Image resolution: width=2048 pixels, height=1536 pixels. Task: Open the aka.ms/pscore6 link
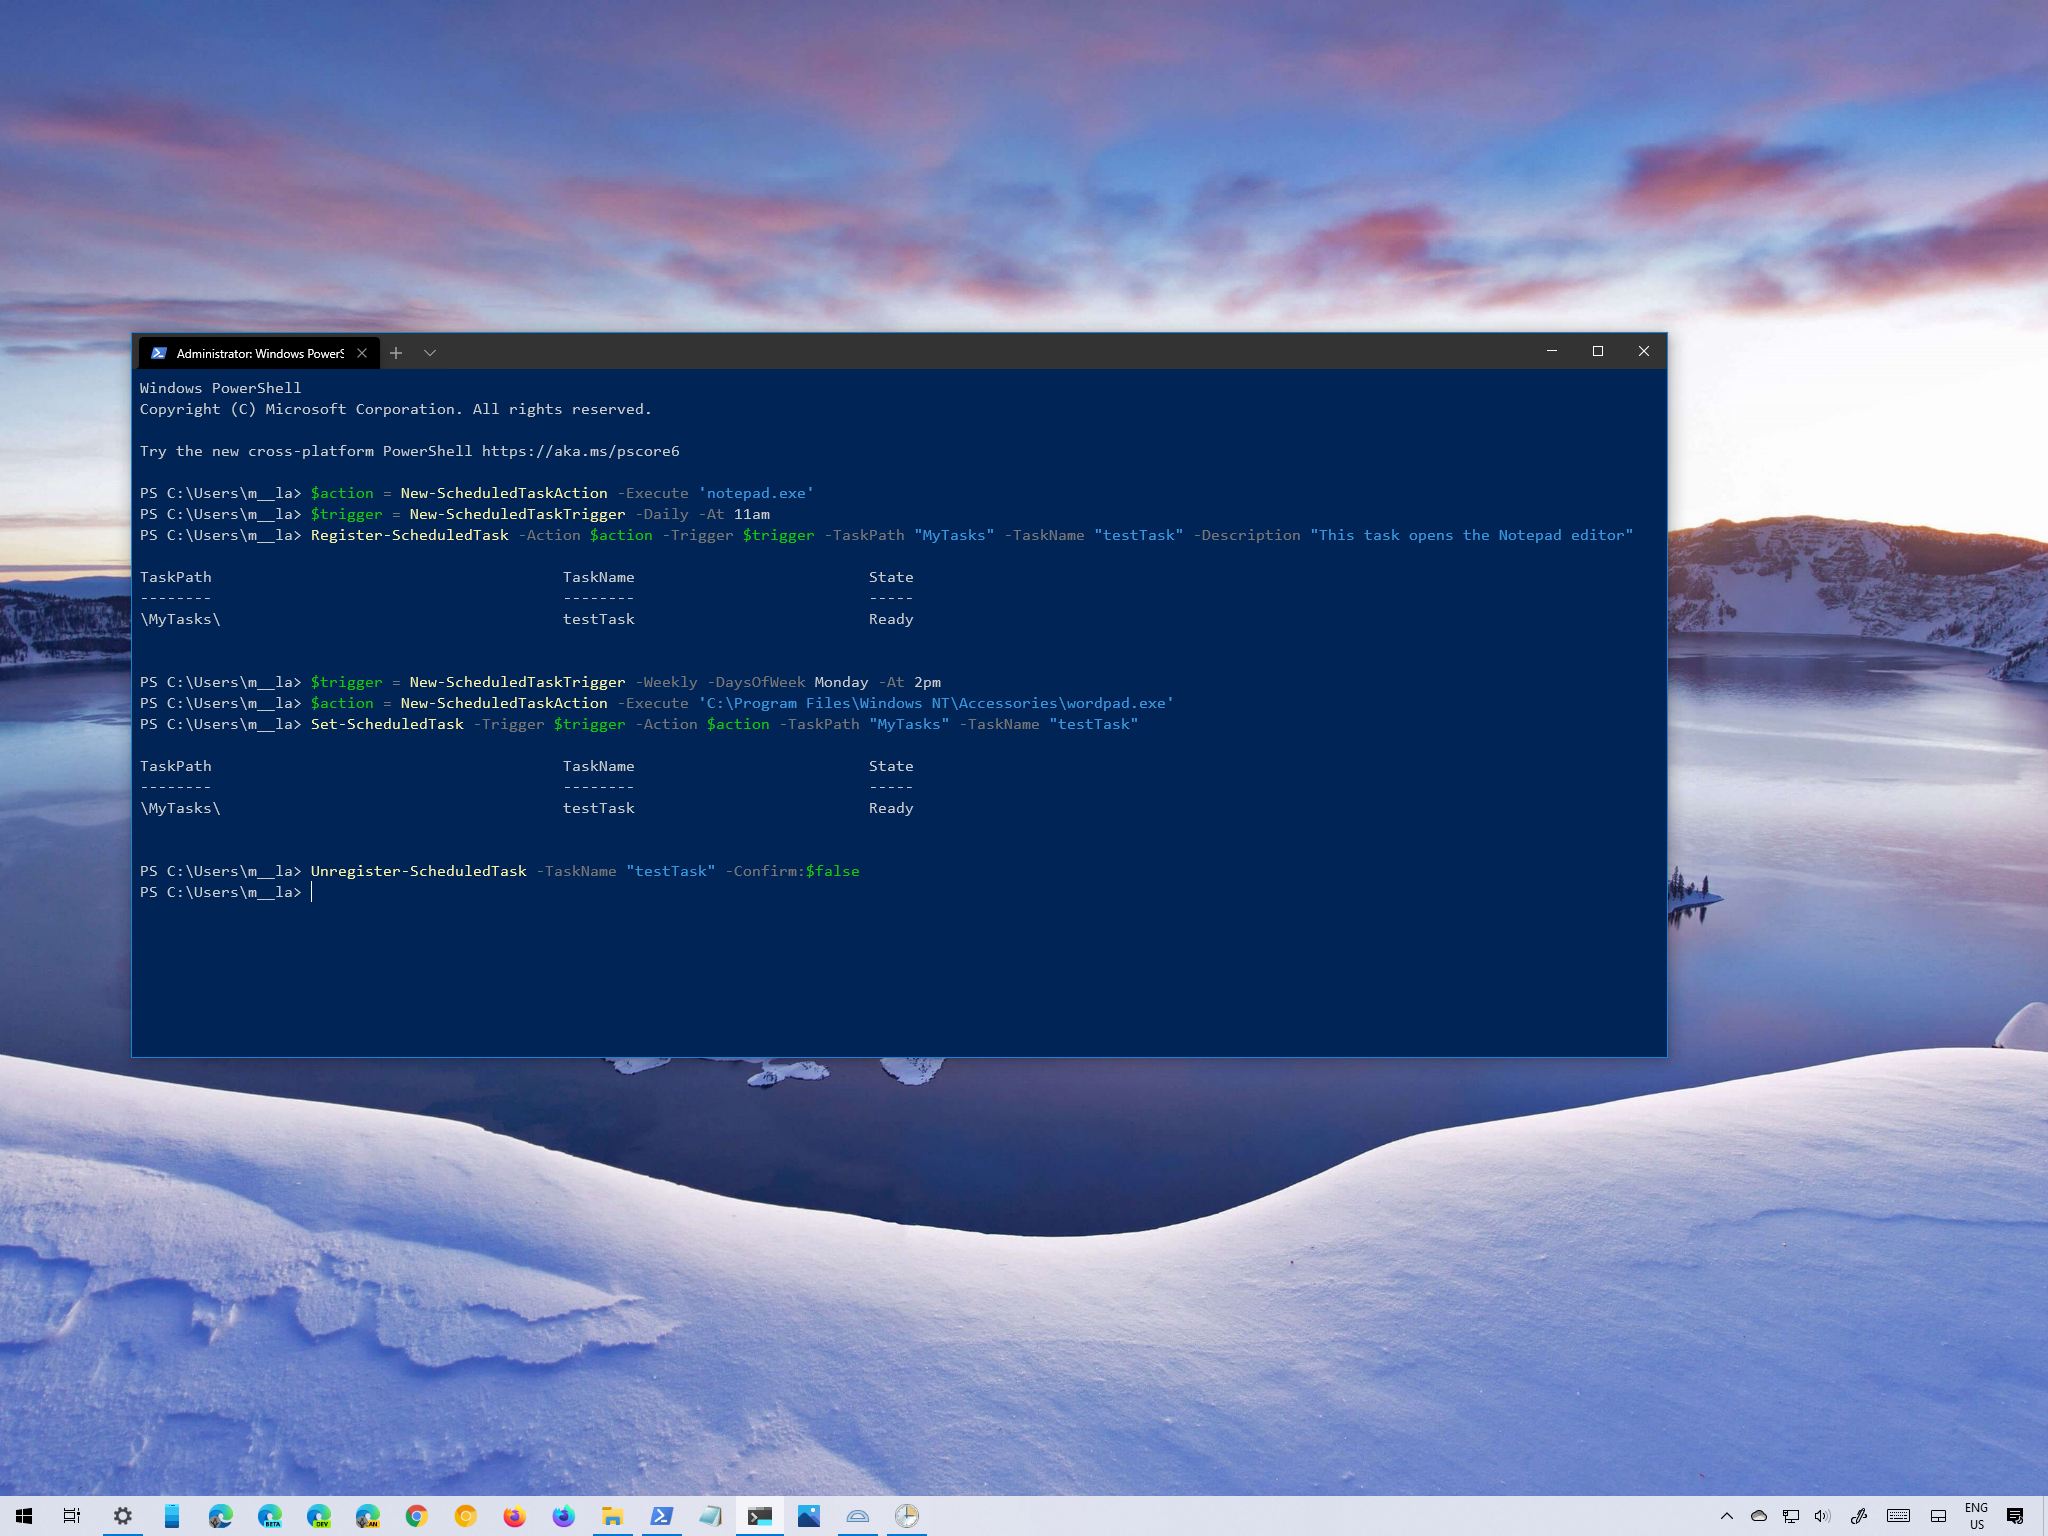tap(580, 451)
